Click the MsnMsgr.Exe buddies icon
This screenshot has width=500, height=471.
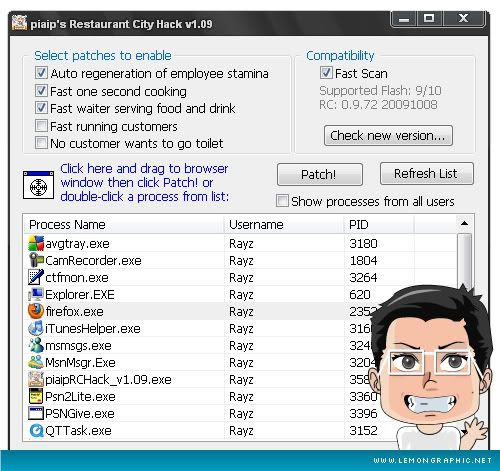click(x=36, y=362)
